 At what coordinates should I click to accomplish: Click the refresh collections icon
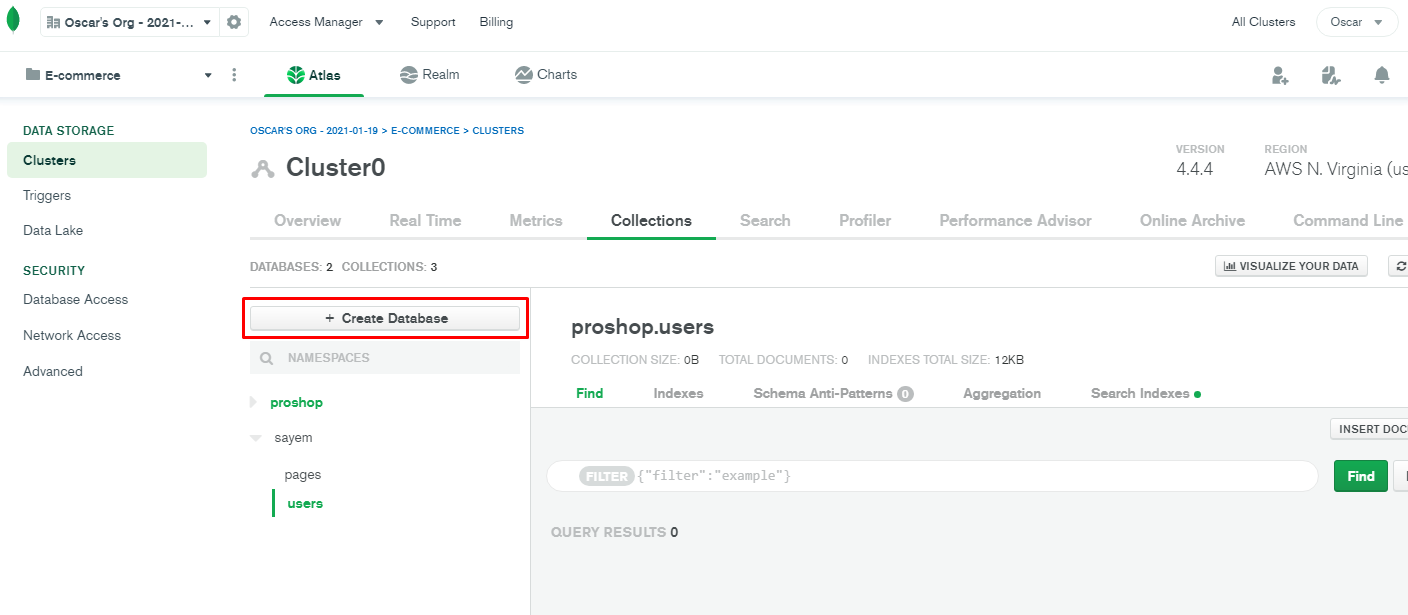click(x=1400, y=265)
